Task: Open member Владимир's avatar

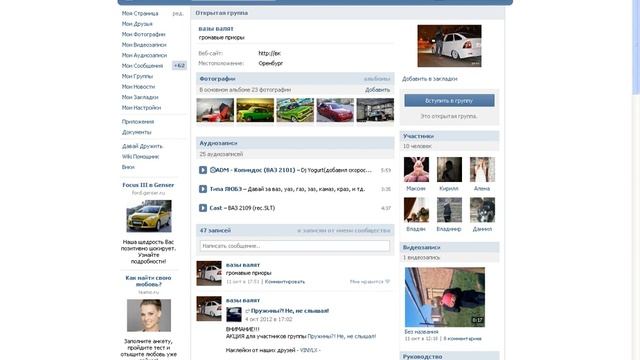Action: [449, 210]
